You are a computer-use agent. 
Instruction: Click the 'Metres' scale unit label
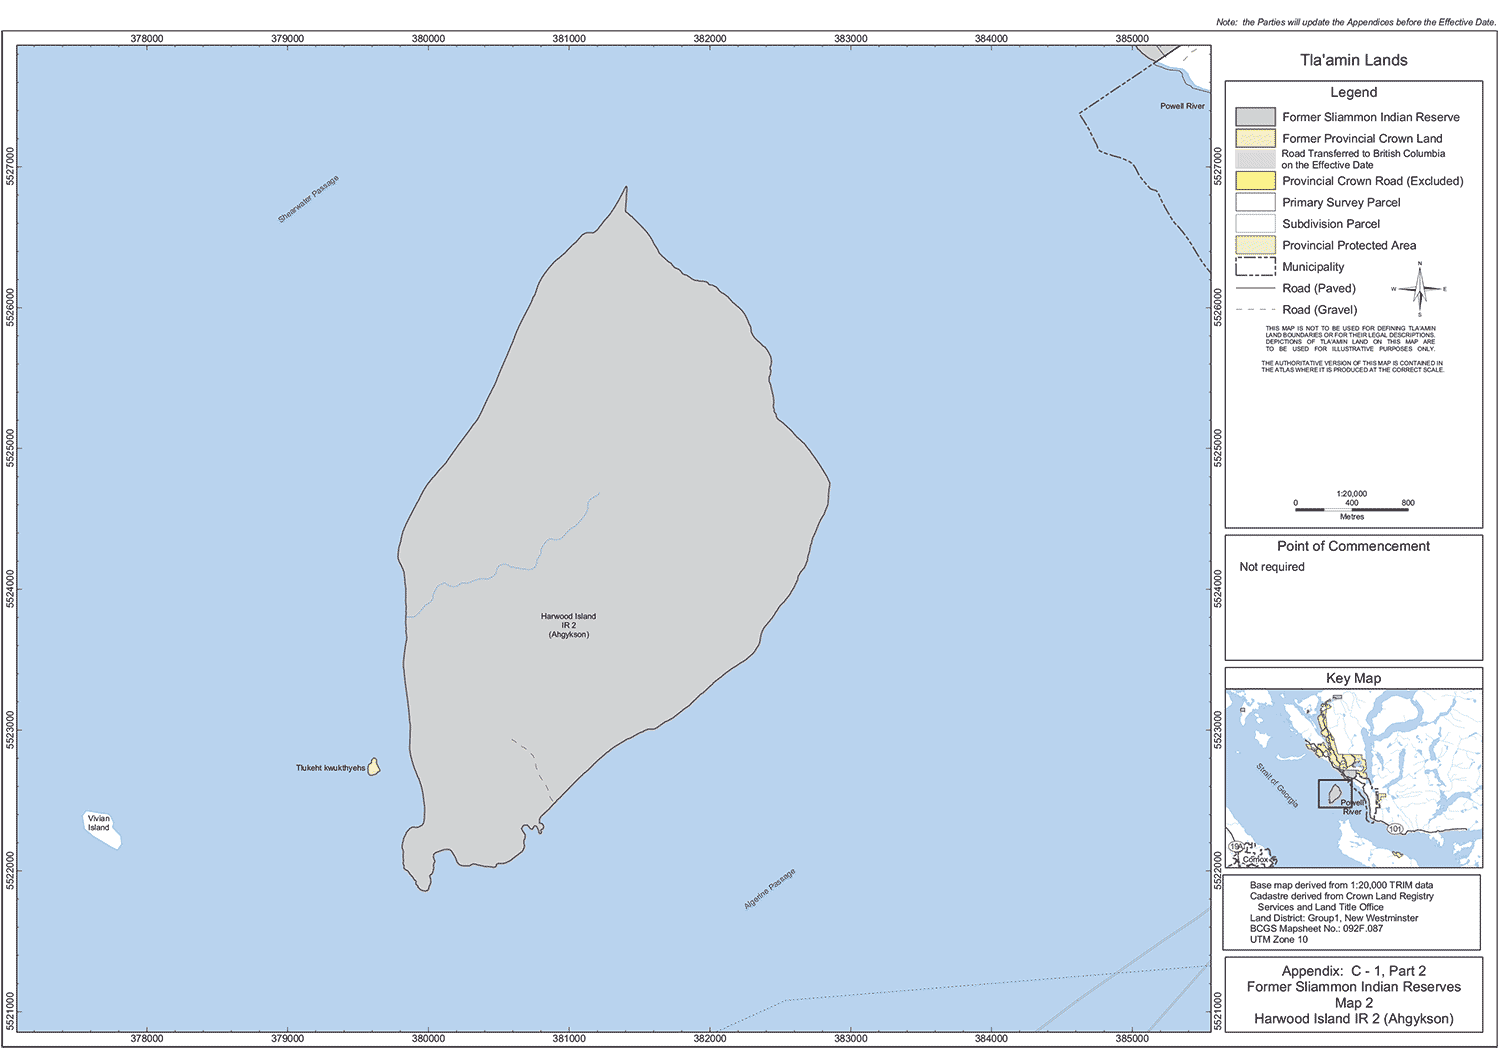pyautogui.click(x=1352, y=517)
